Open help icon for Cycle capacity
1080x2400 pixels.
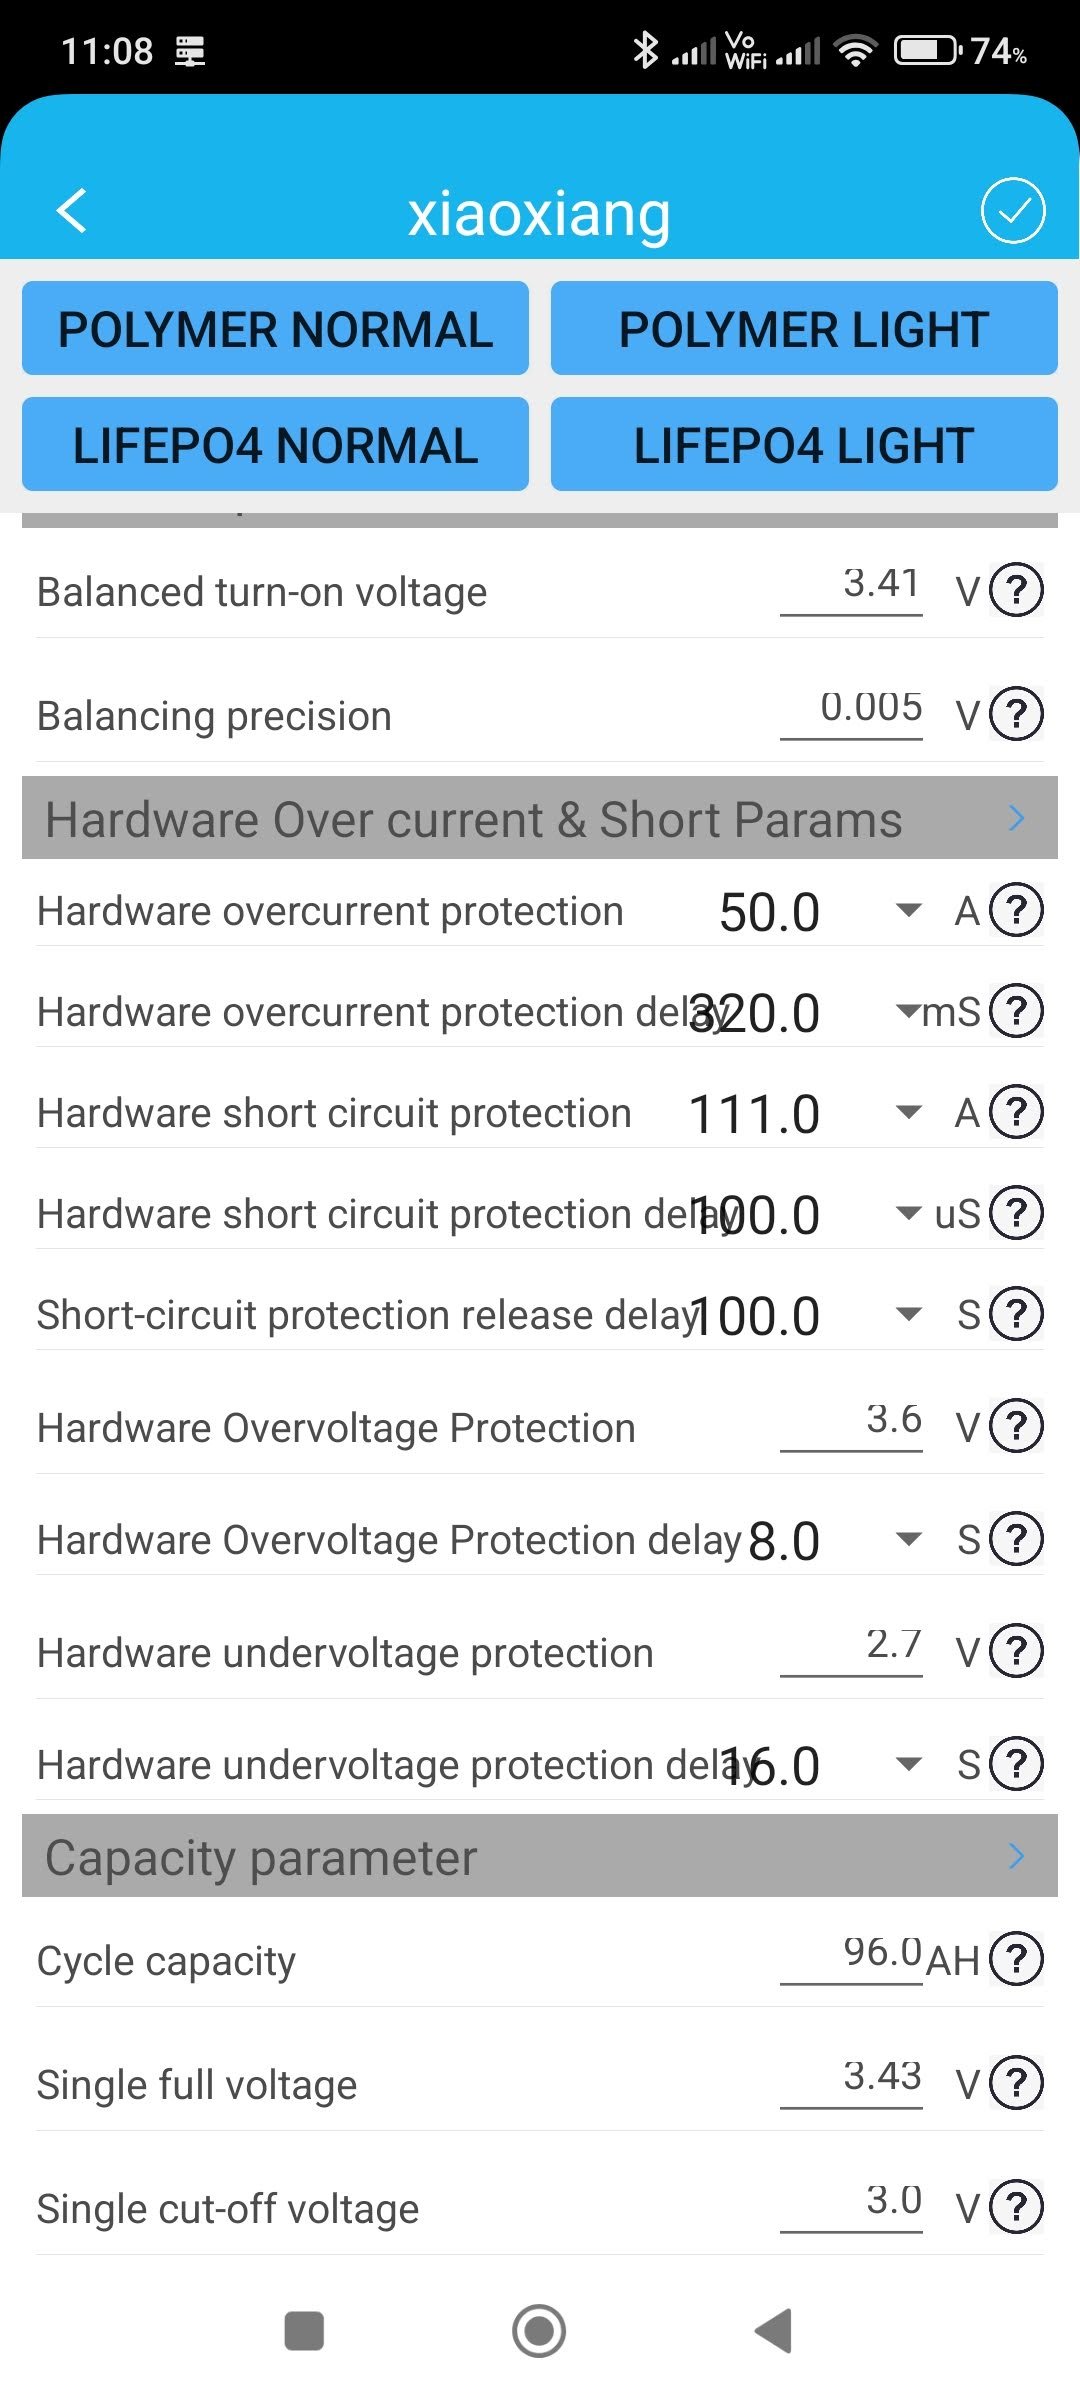(x=1016, y=1959)
